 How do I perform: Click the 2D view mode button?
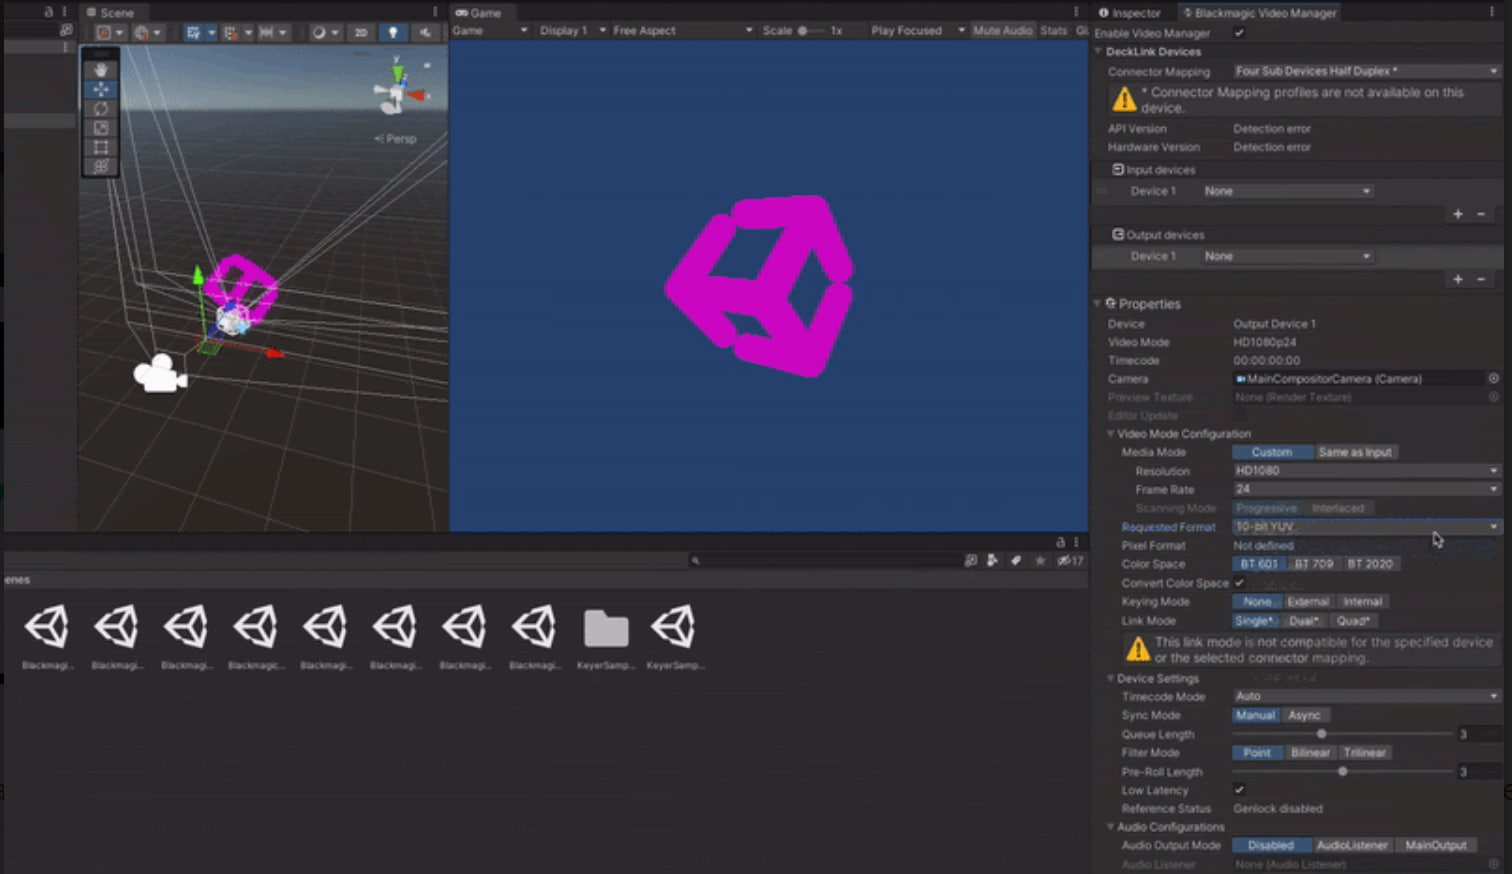[x=361, y=32]
